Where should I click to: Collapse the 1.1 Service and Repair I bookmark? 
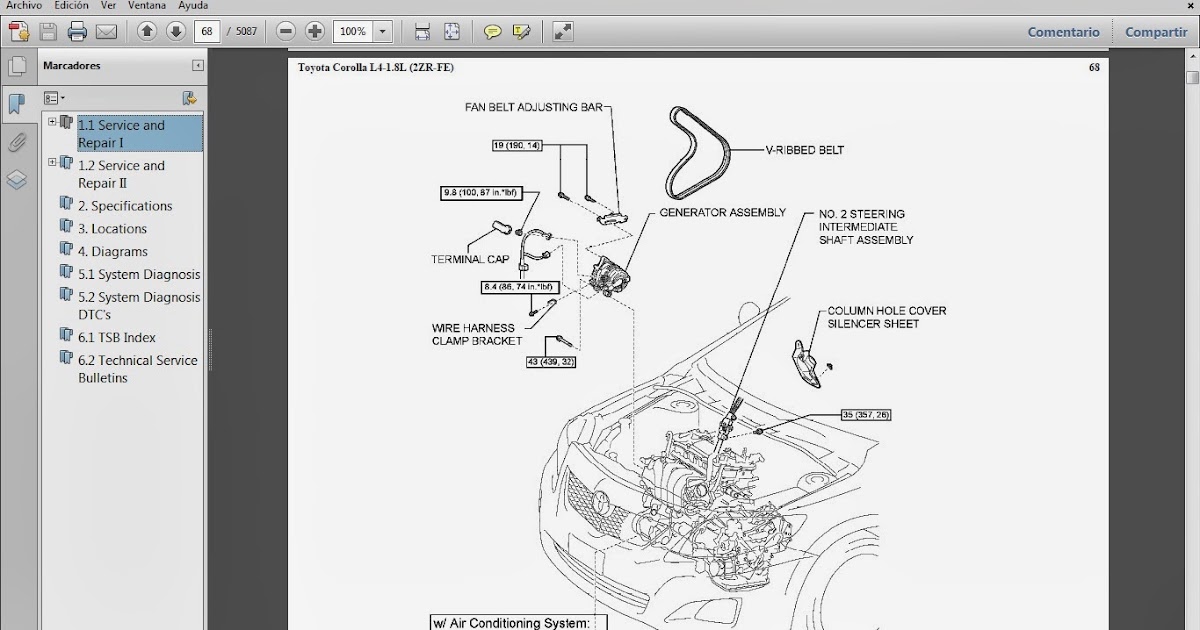pos(52,123)
